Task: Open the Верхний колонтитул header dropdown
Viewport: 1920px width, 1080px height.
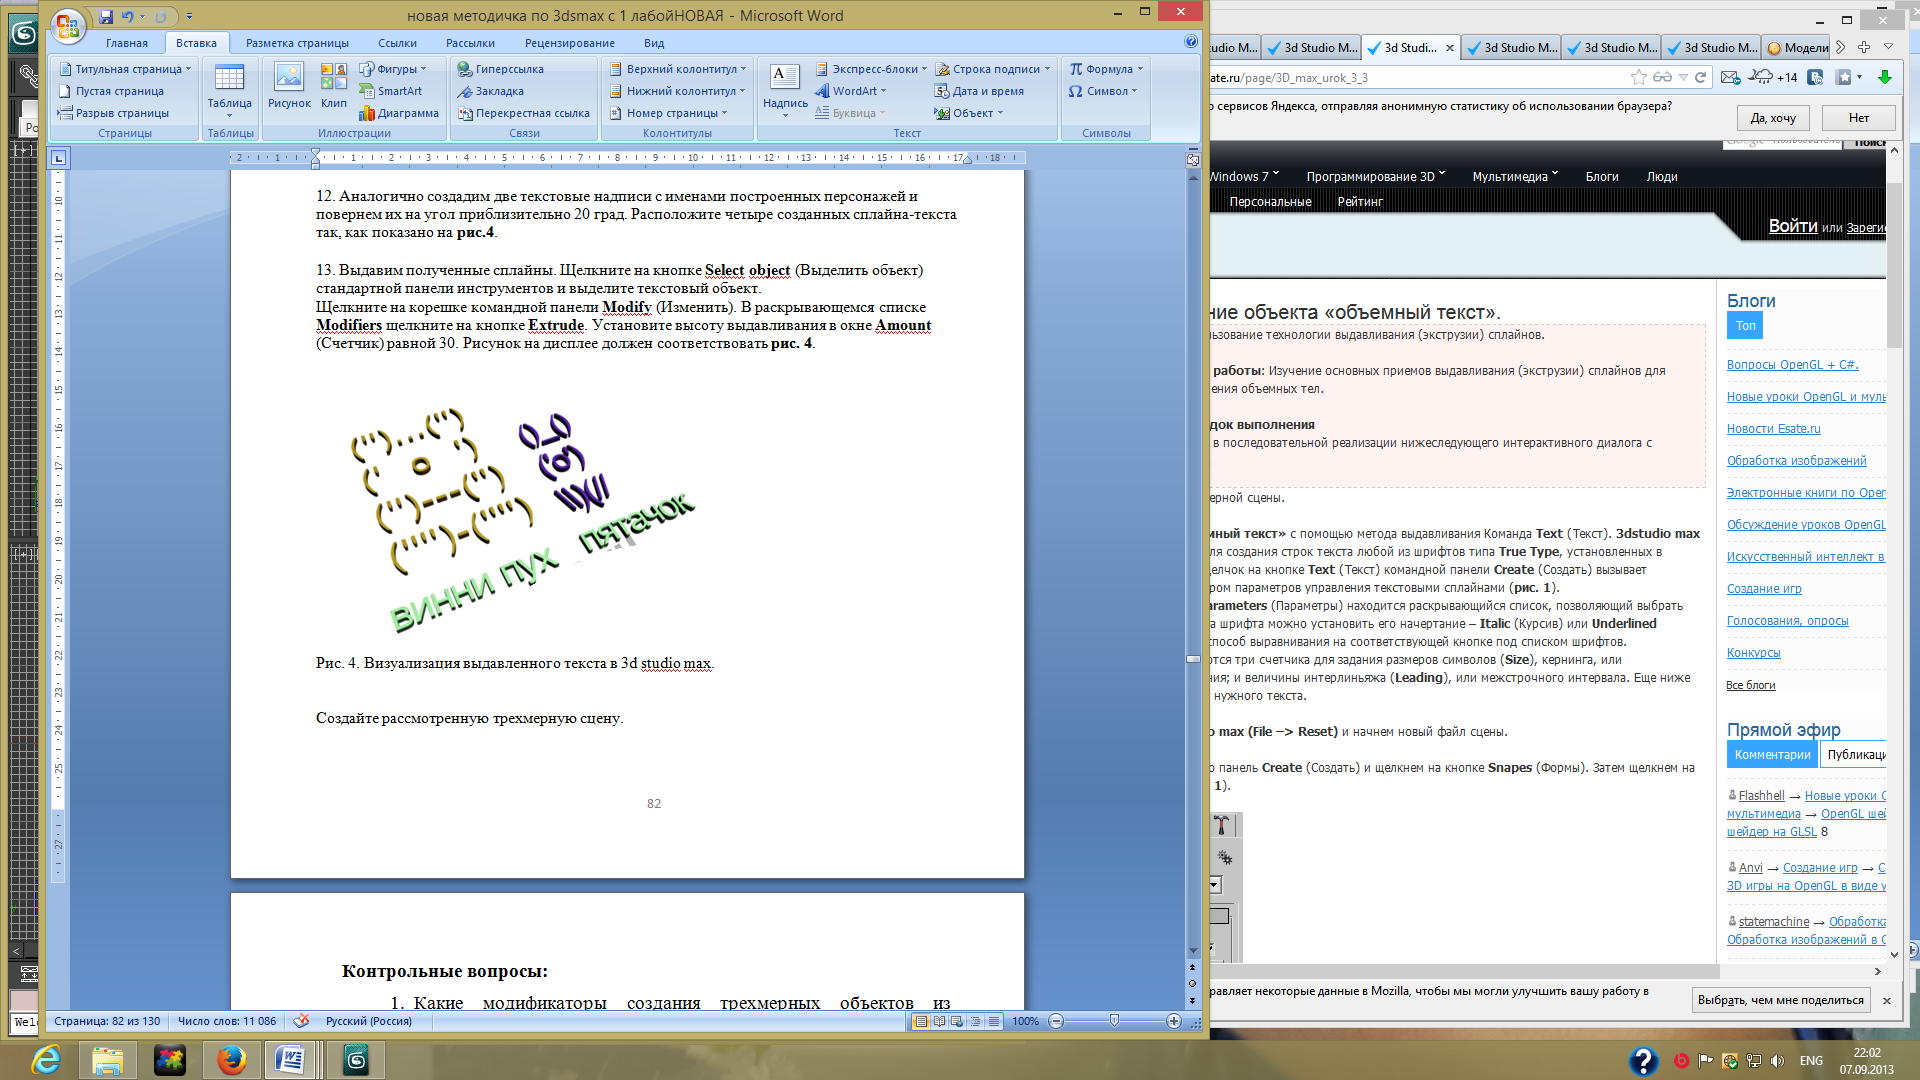Action: click(x=677, y=69)
